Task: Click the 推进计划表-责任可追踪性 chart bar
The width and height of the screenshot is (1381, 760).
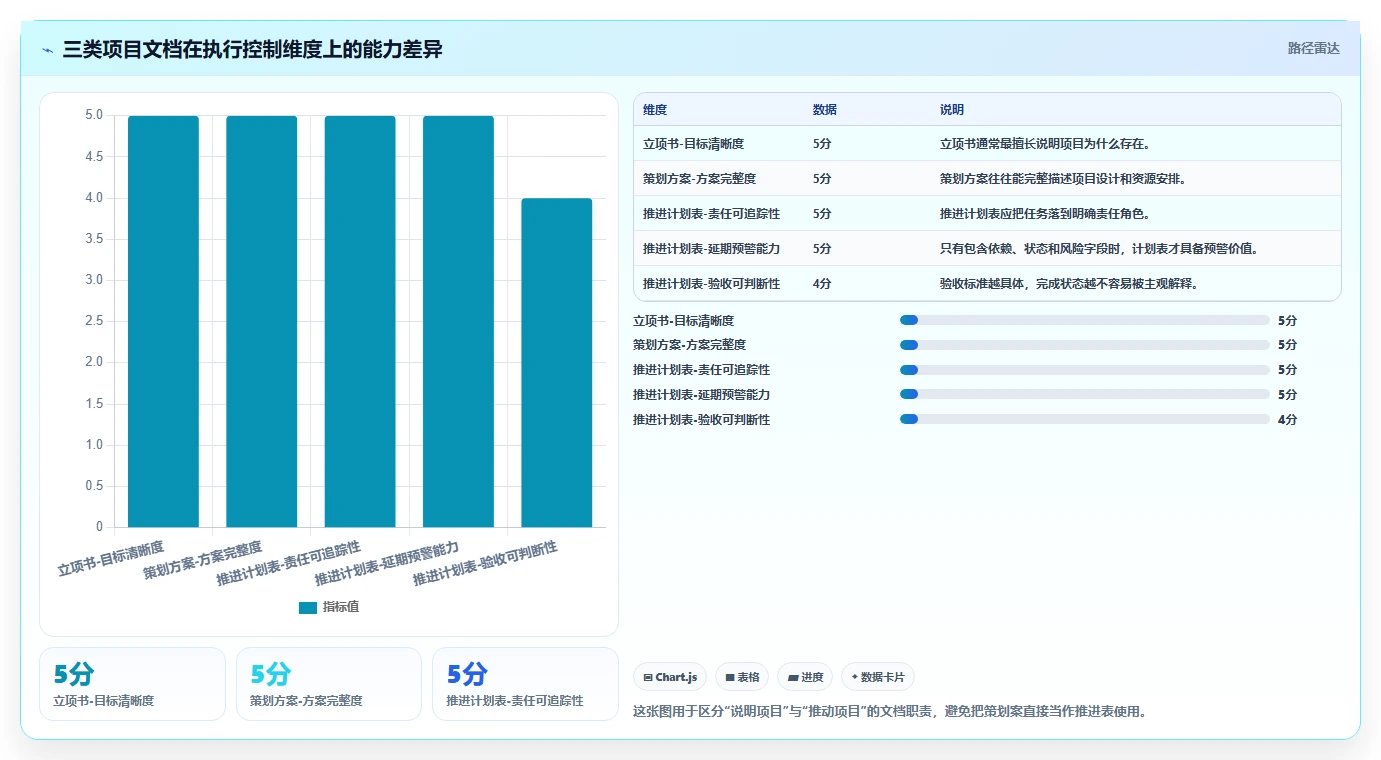Action: (360, 321)
